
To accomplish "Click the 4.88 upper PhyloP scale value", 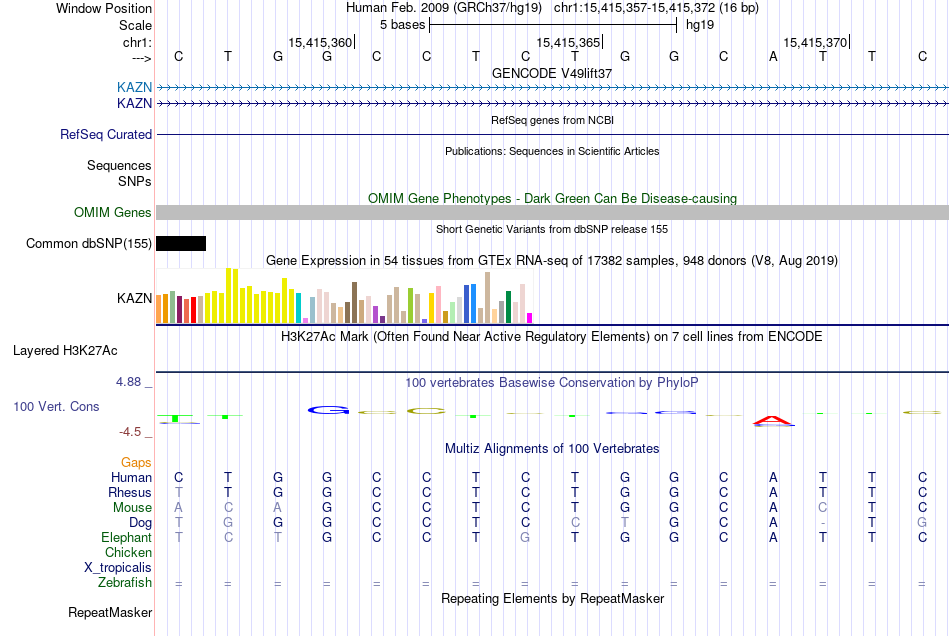I will click(x=128, y=382).
